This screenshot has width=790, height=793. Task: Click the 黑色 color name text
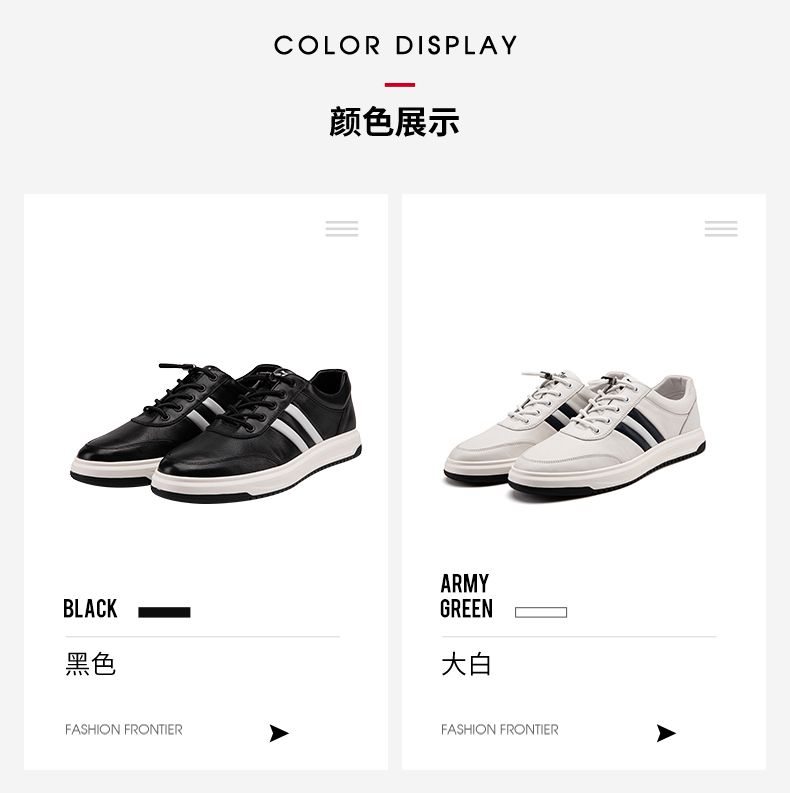pos(91,664)
